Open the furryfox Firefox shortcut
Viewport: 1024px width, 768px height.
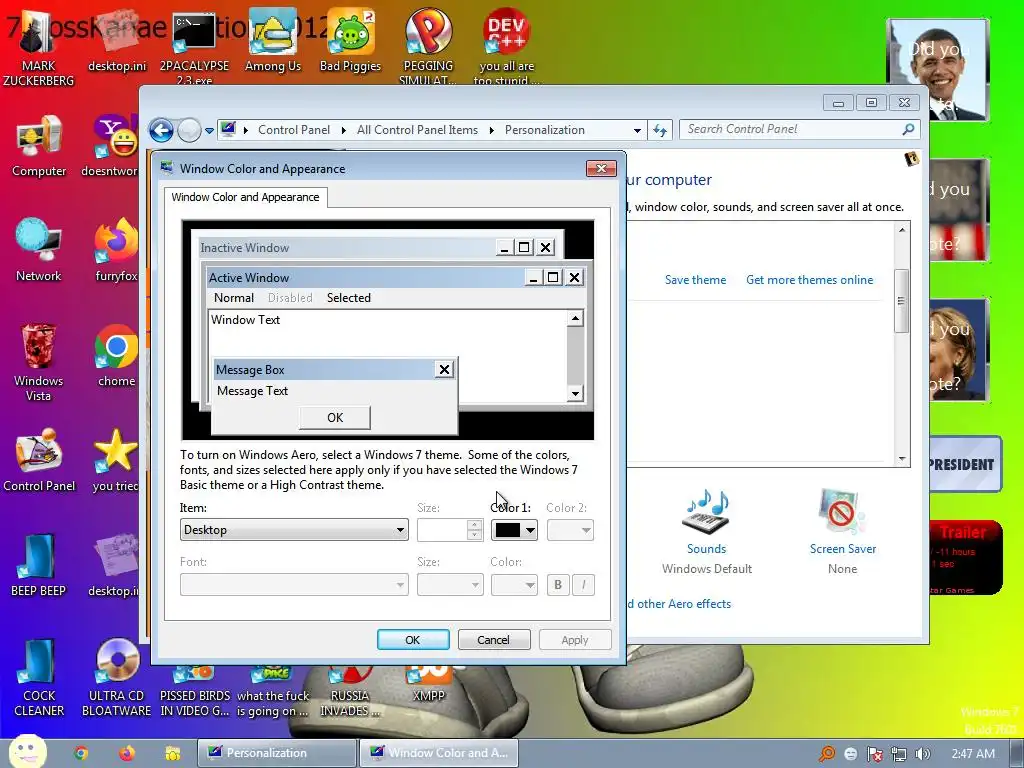(x=116, y=250)
